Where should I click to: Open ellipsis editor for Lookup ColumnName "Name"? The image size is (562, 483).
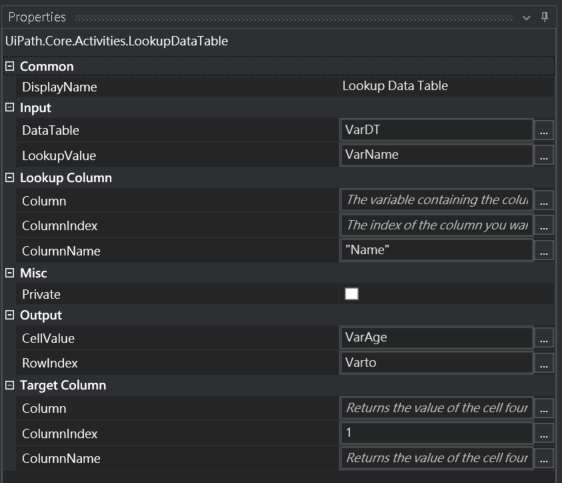coord(544,250)
